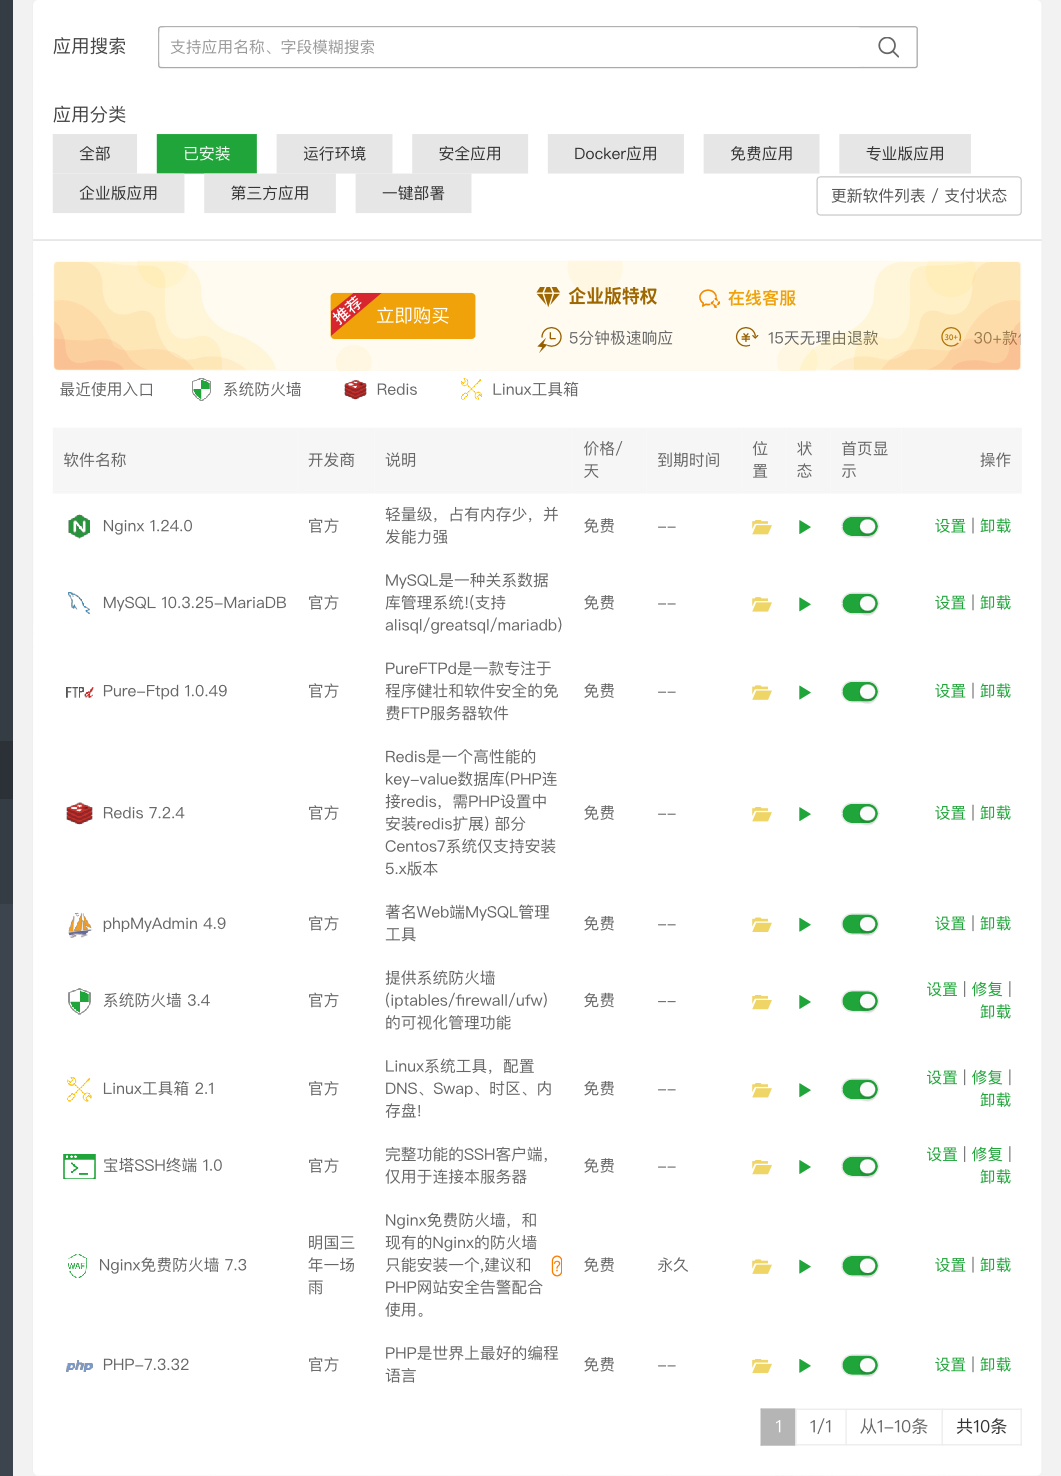Screen dimensions: 1061x1476
Task: Click the 立即购买 button
Action: pos(403,316)
